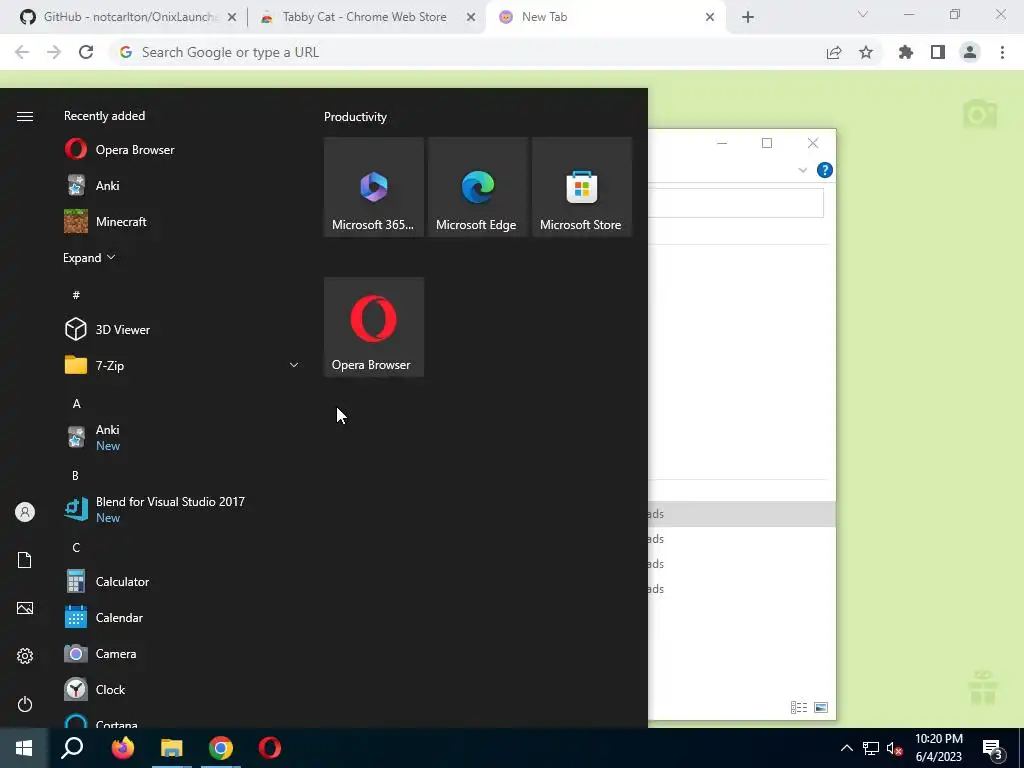The height and width of the screenshot is (768, 1024).
Task: Switch Explorer to details view icon
Action: pyautogui.click(x=799, y=707)
